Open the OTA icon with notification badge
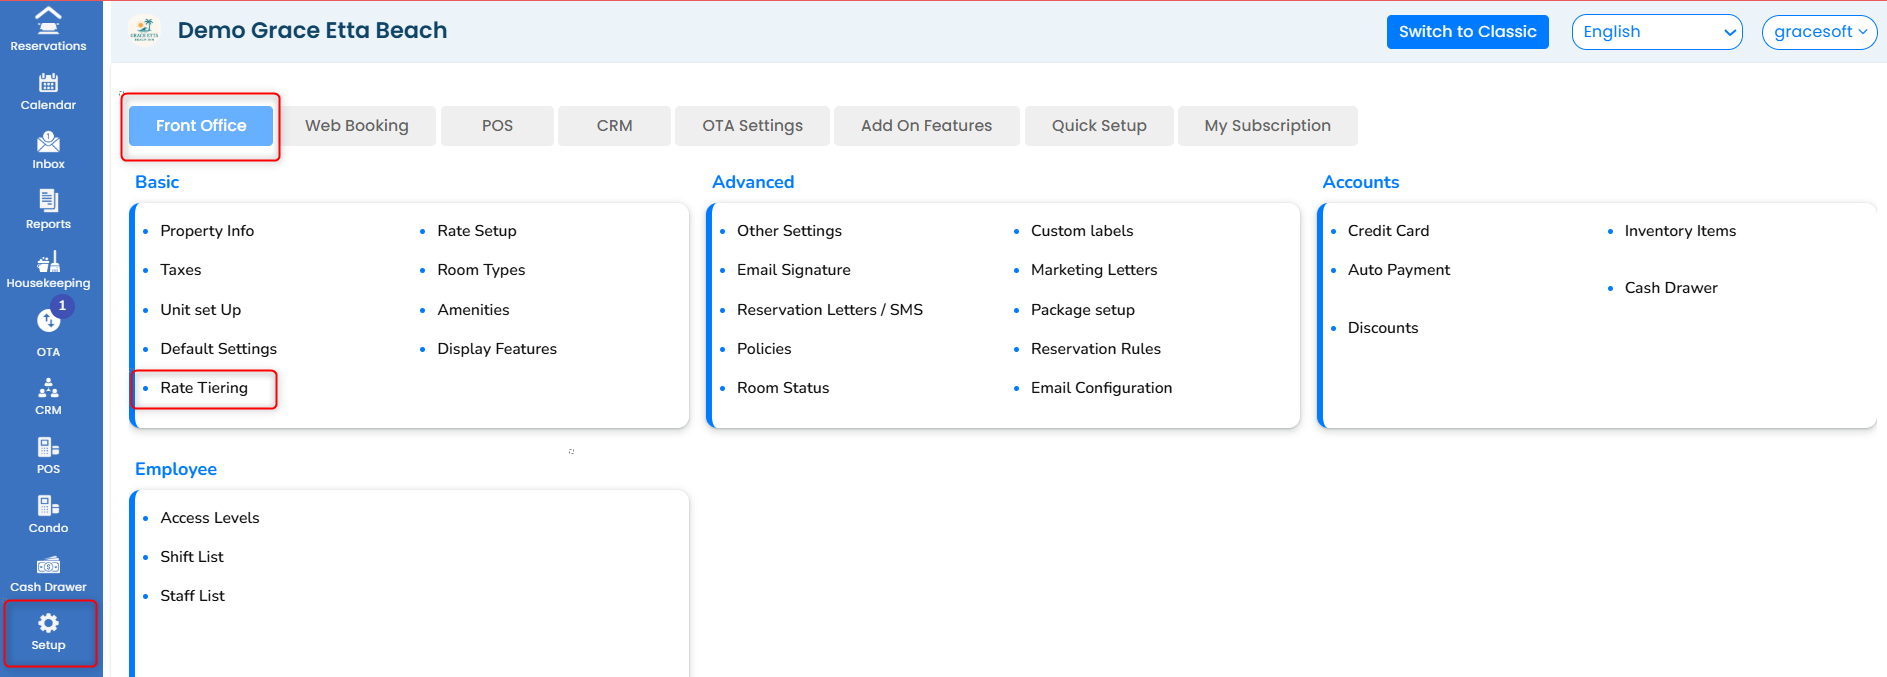 [x=48, y=321]
